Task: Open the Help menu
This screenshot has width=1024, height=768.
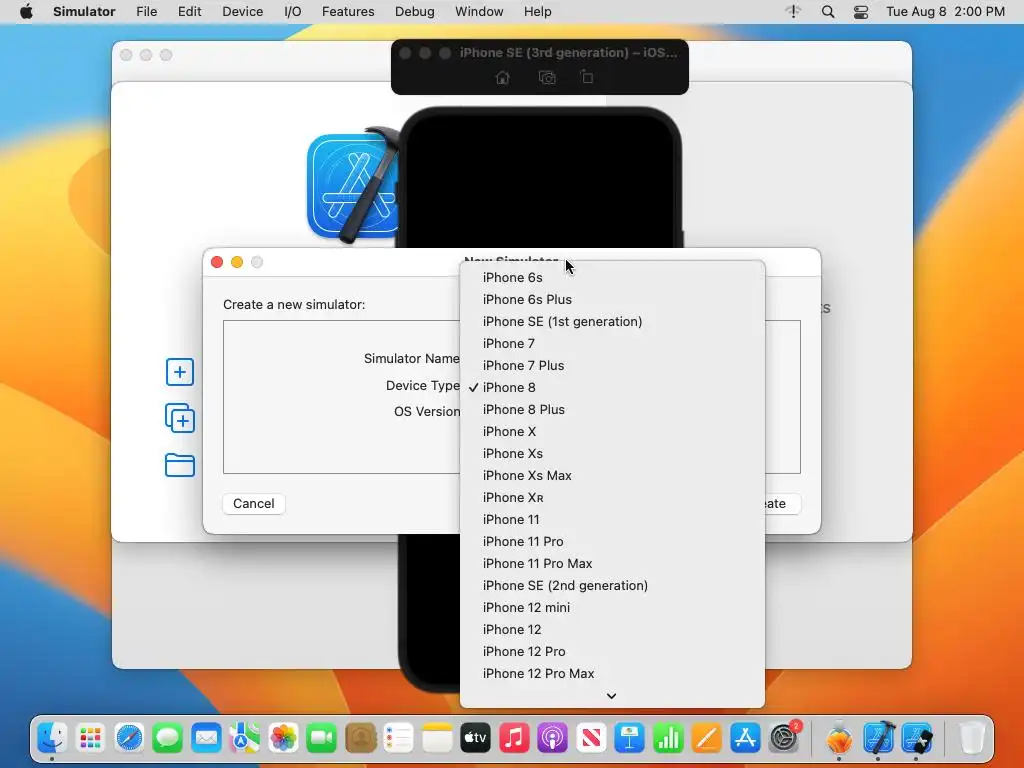Action: [x=537, y=12]
